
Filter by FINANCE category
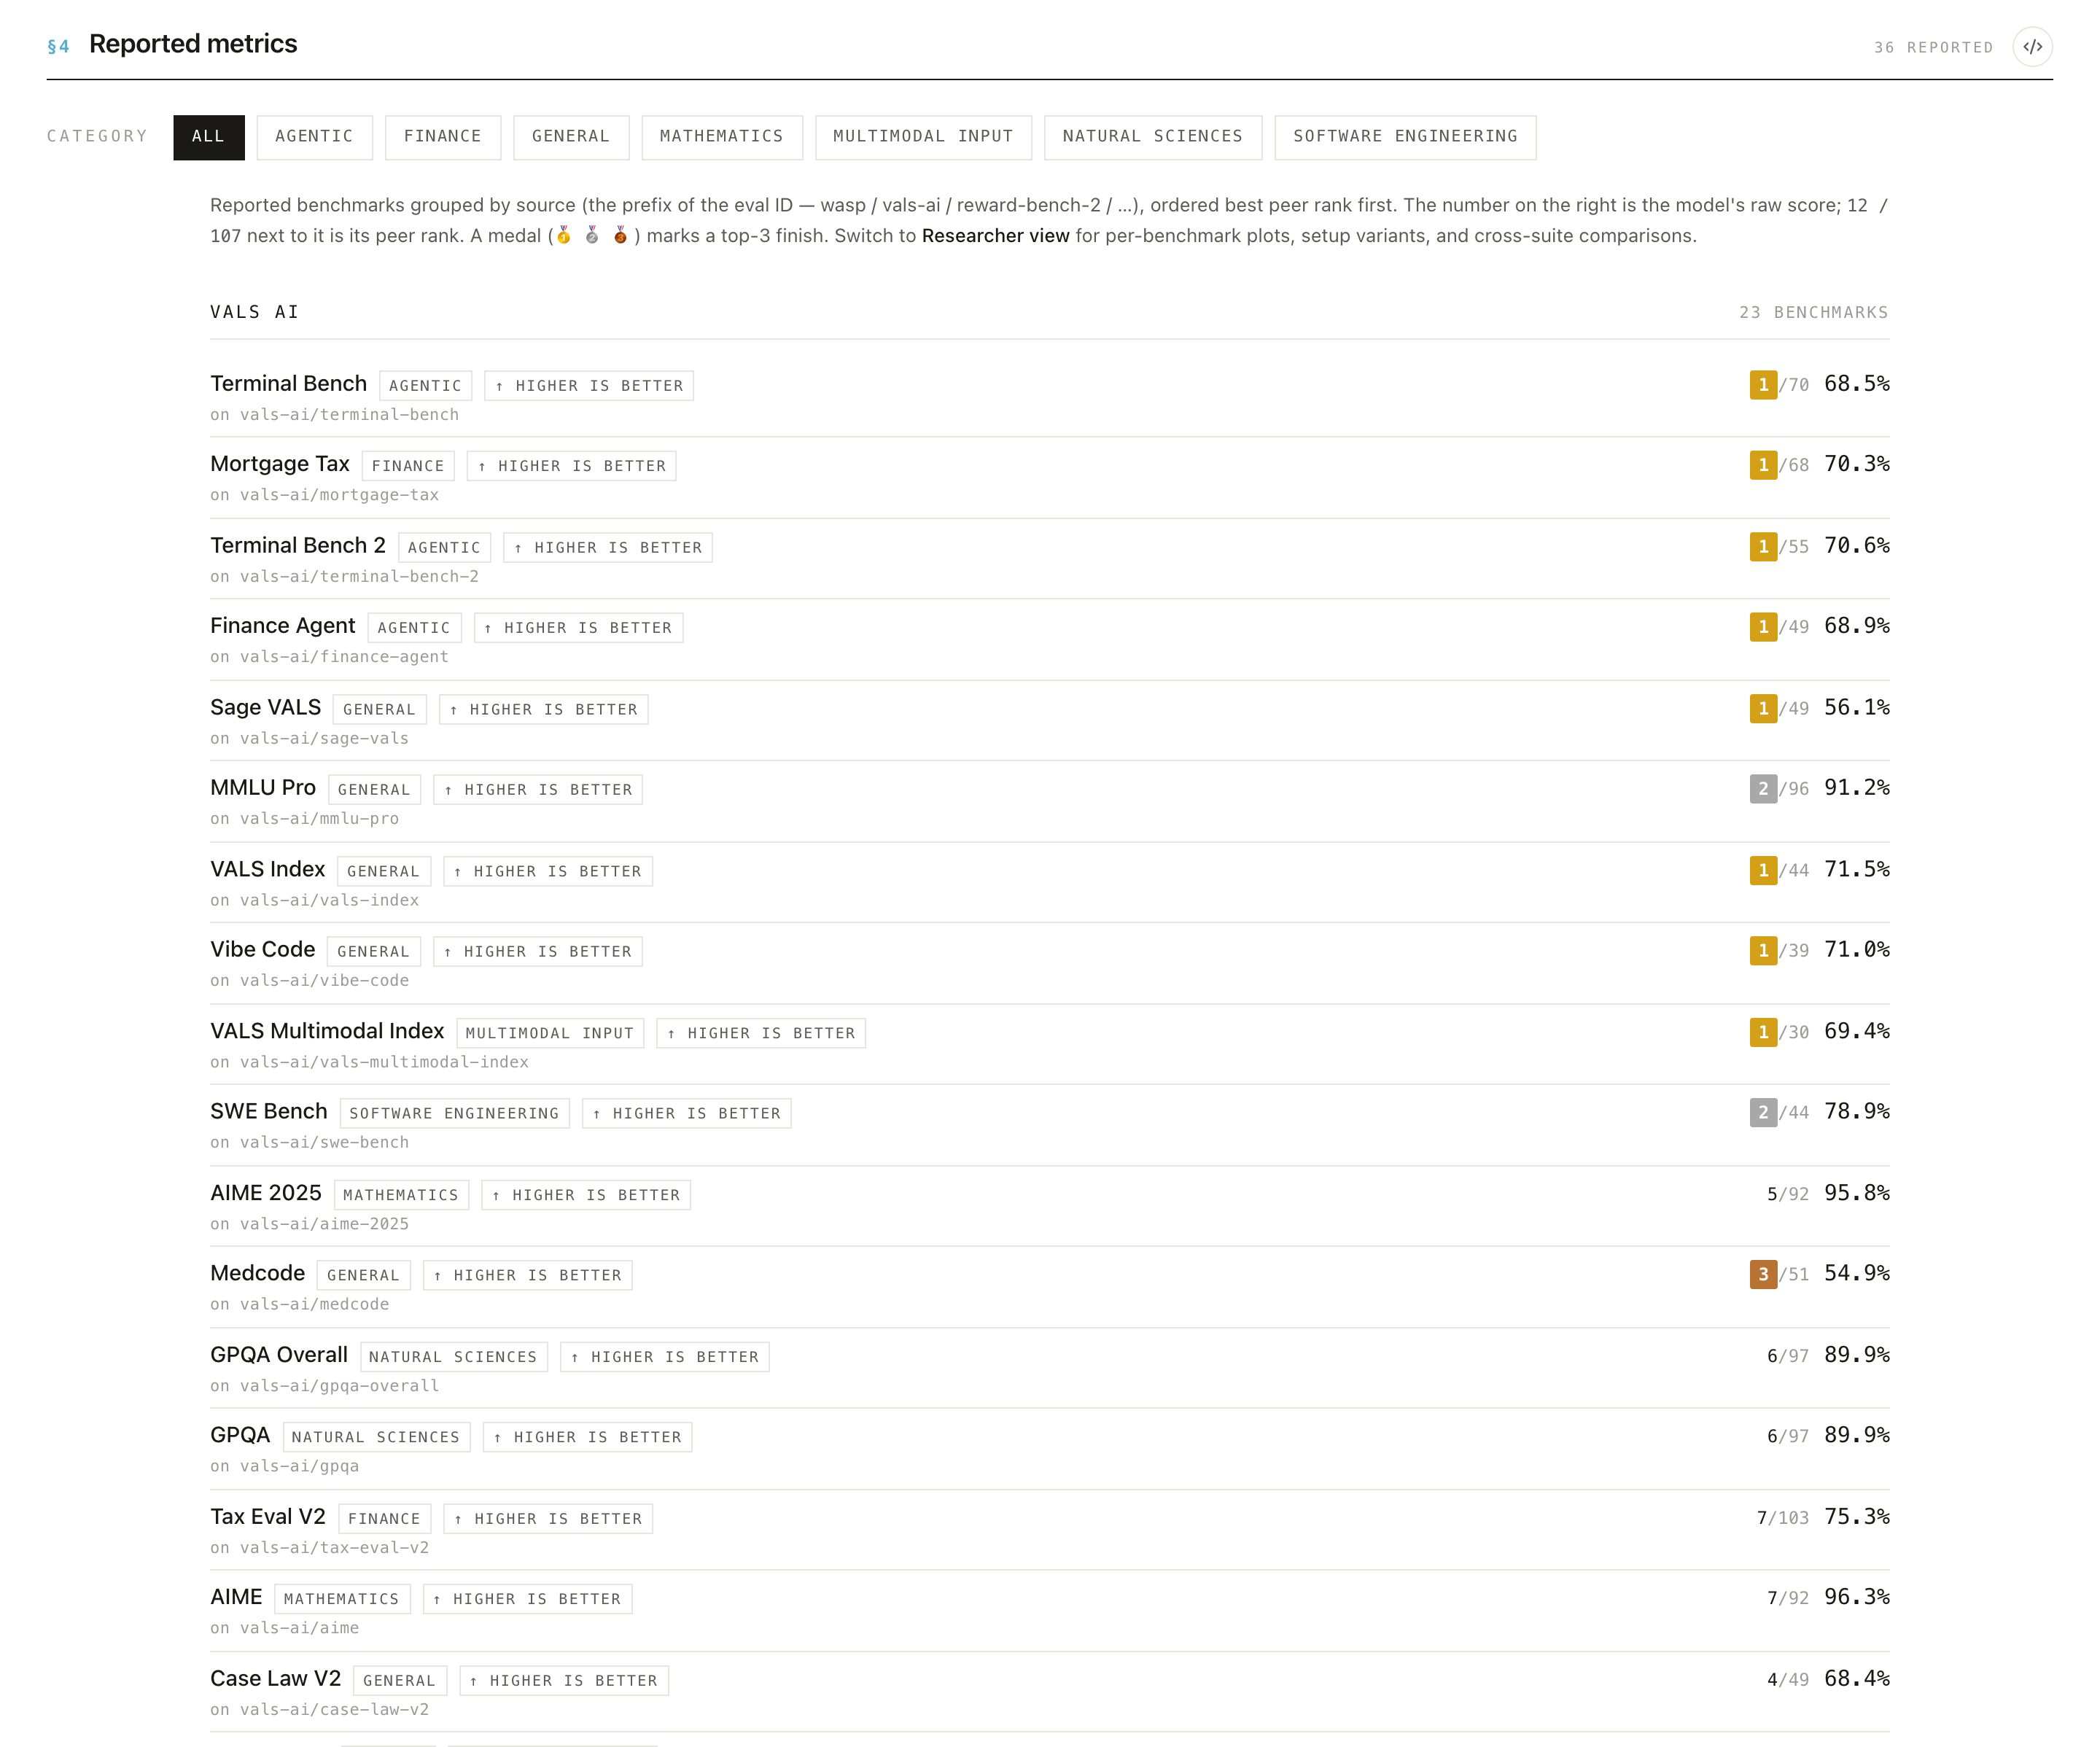click(442, 136)
